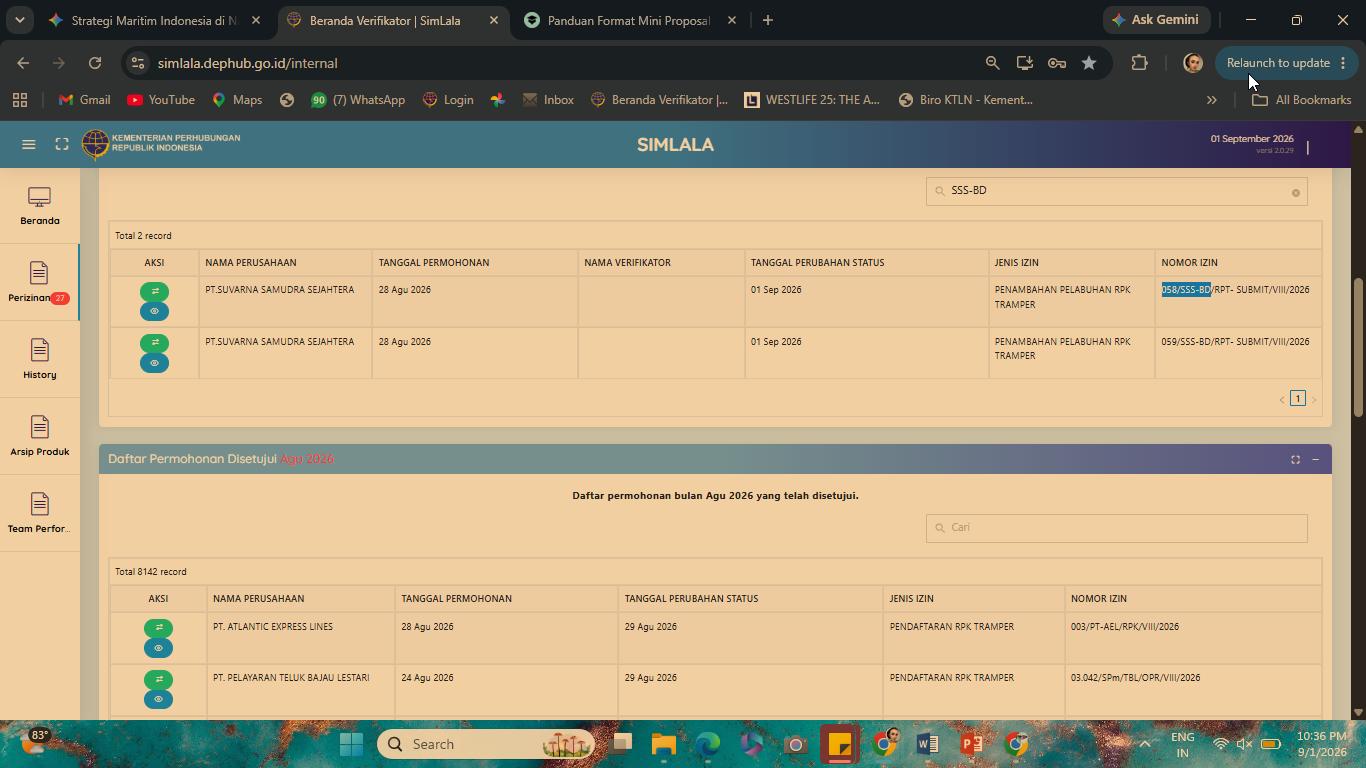View details eye icon for Atlantic Express Lines
Image resolution: width=1366 pixels, height=768 pixels.
(158, 648)
